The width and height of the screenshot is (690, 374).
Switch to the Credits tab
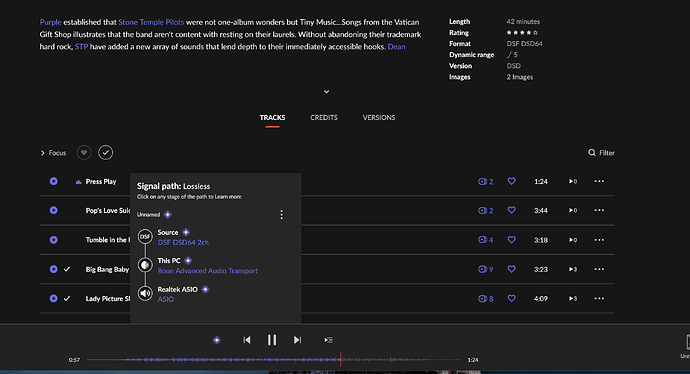pos(324,117)
